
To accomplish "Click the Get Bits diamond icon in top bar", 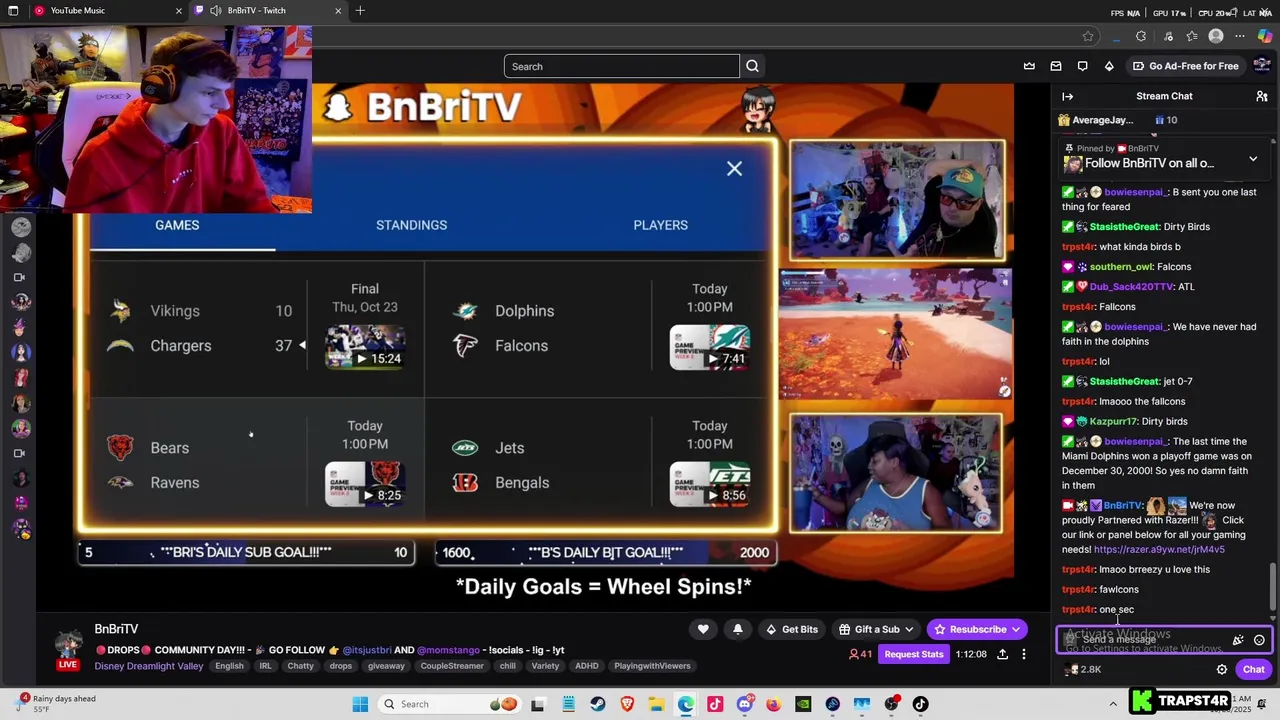I will tap(1109, 66).
